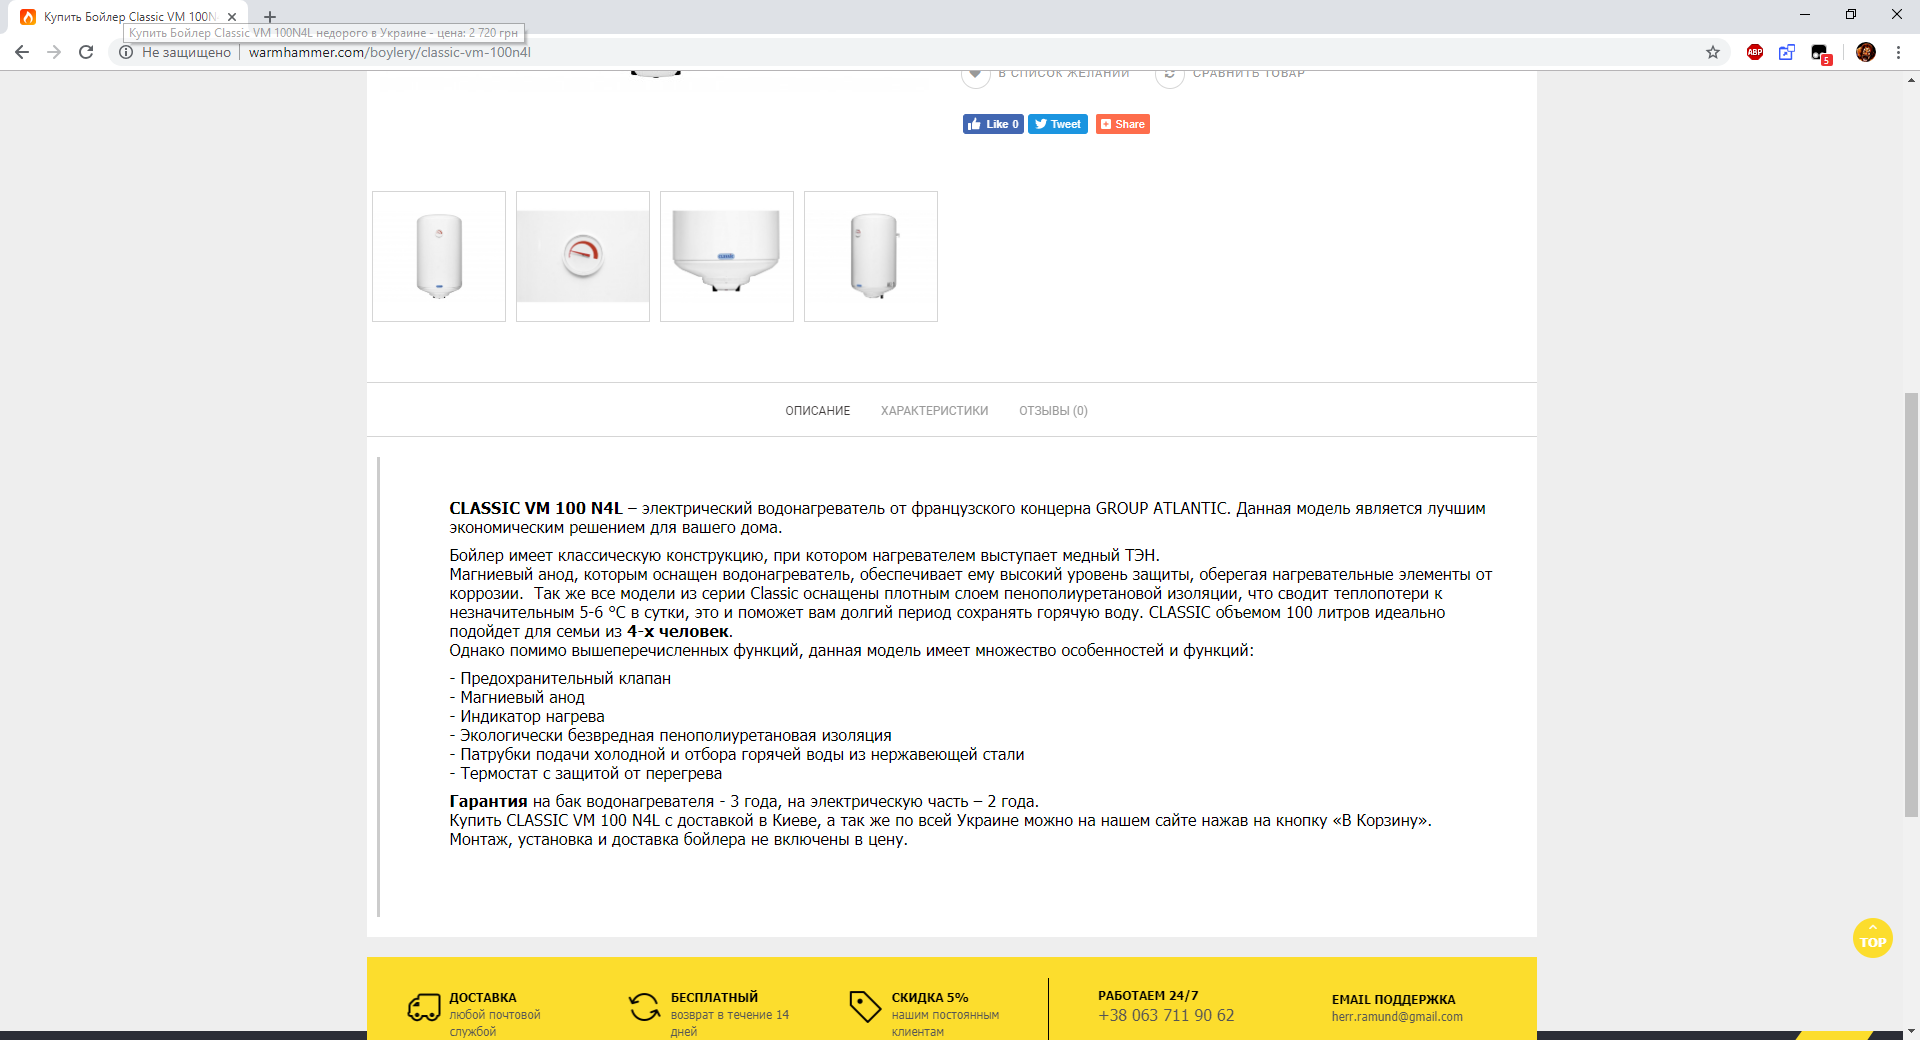Select the first boiler front thumbnail
The width and height of the screenshot is (1920, 1040).
coord(439,256)
